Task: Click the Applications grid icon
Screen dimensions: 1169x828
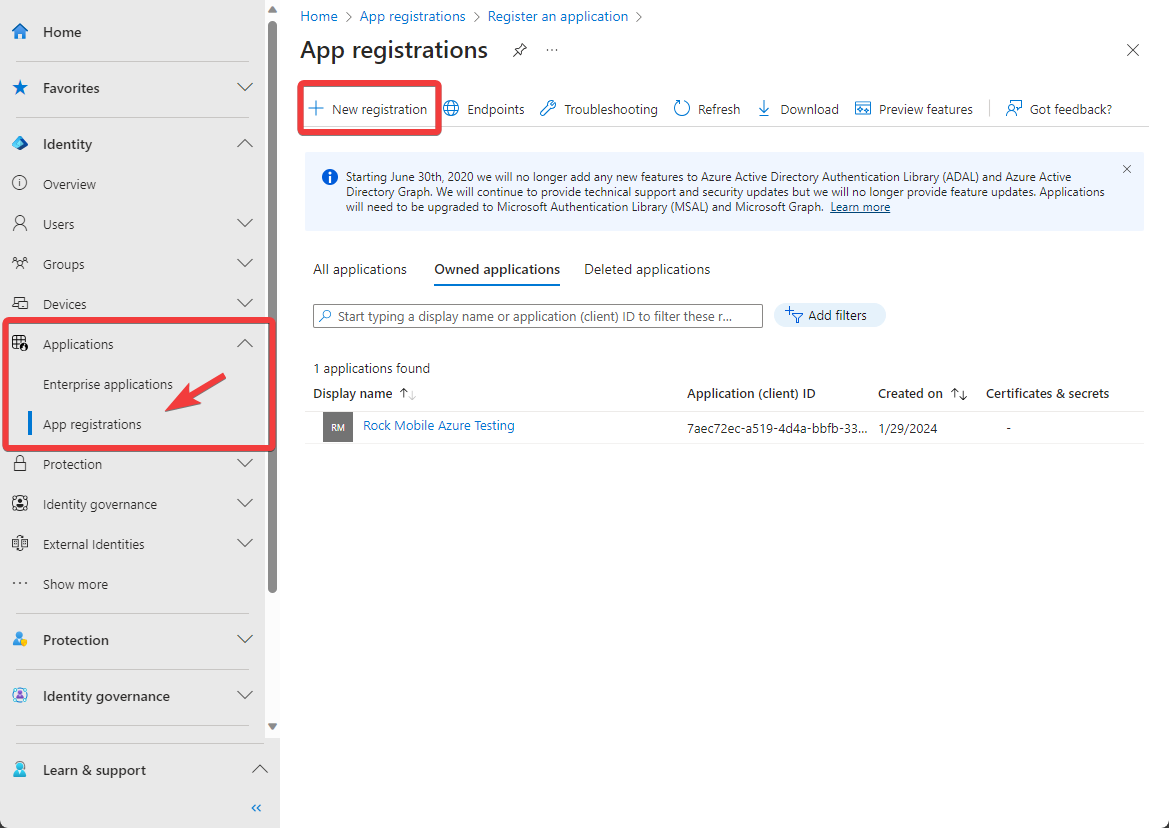Action: pos(20,344)
